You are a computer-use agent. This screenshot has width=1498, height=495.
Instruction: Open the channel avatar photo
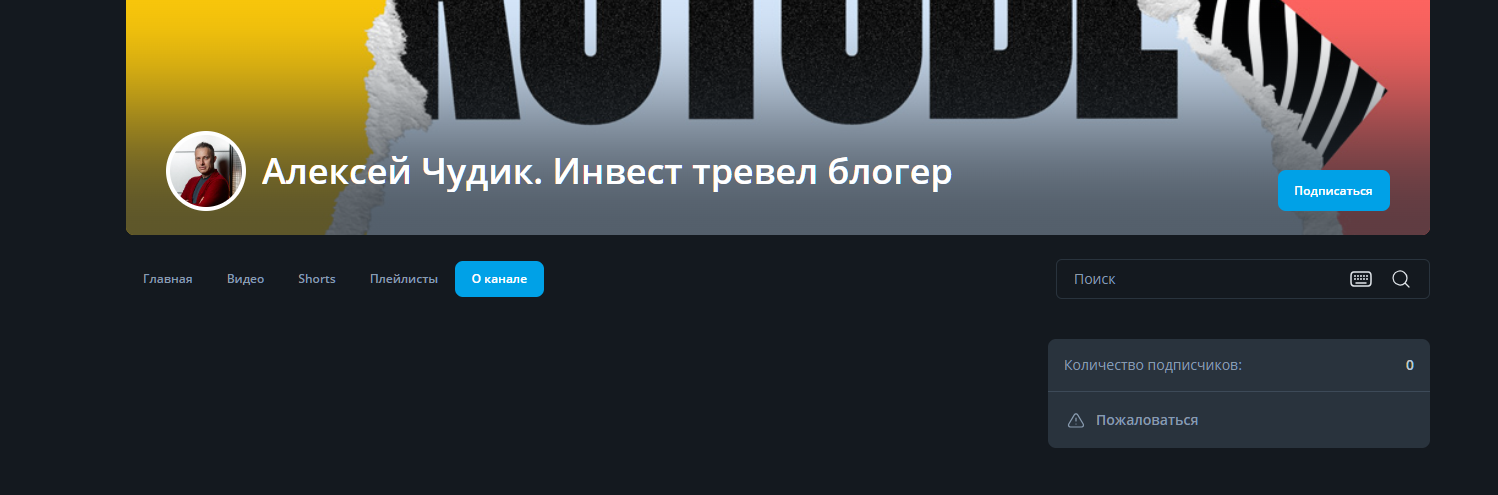[x=206, y=171]
